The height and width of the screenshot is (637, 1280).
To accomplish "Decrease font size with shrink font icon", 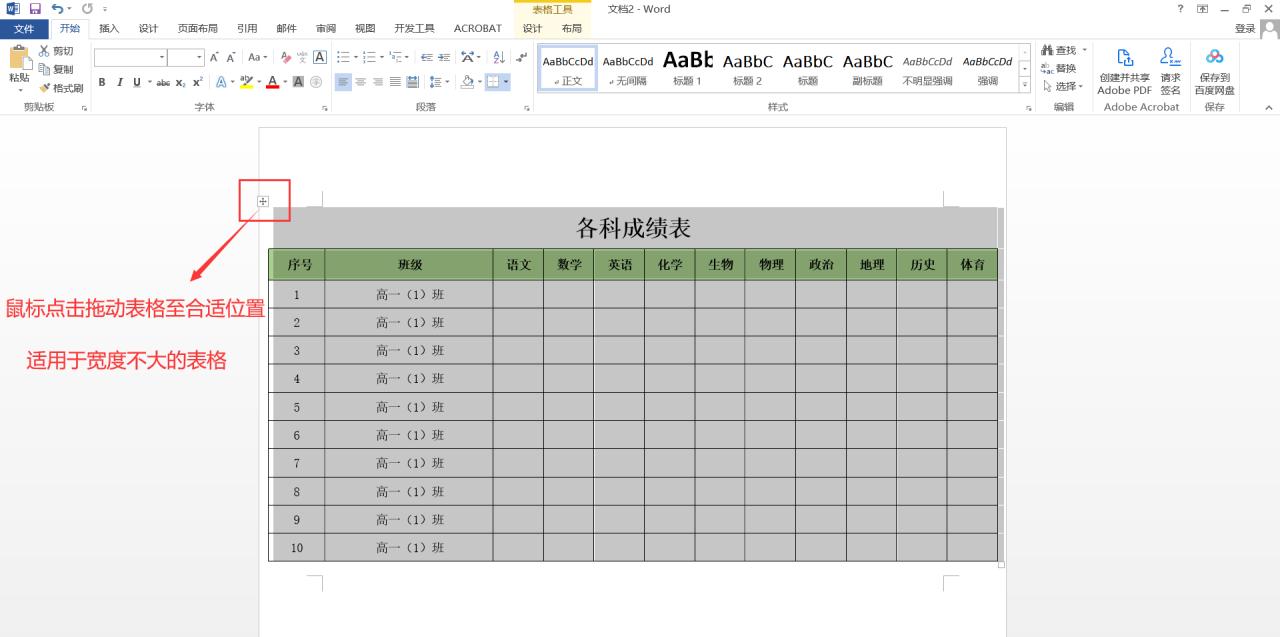I will [x=232, y=58].
